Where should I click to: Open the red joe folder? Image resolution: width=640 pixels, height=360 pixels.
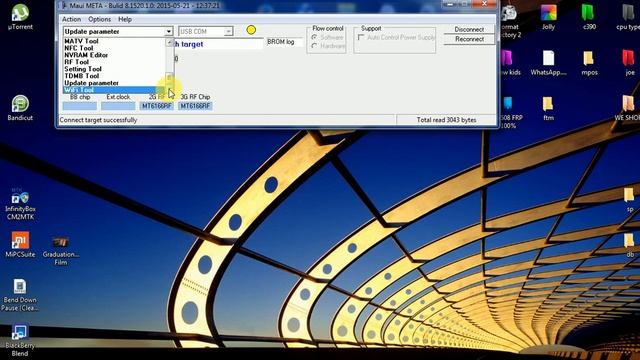[629, 63]
